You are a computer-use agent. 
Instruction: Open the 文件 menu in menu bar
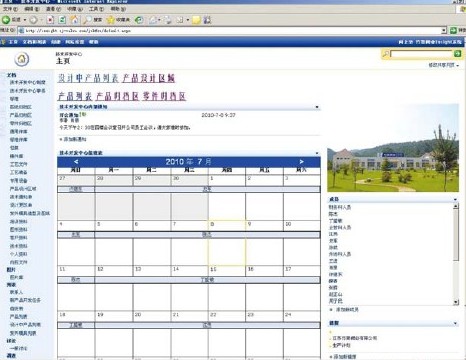pyautogui.click(x=10, y=9)
